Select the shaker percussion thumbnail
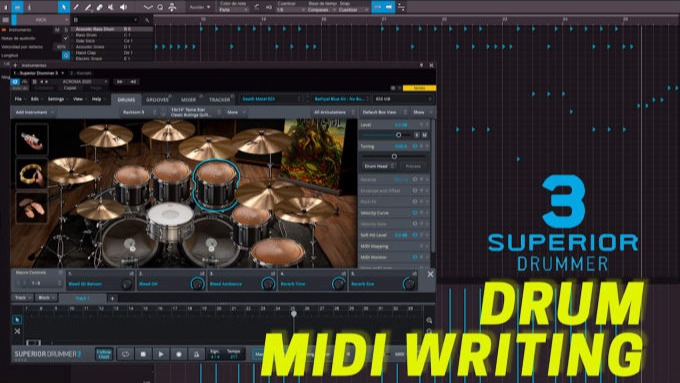 coord(32,139)
